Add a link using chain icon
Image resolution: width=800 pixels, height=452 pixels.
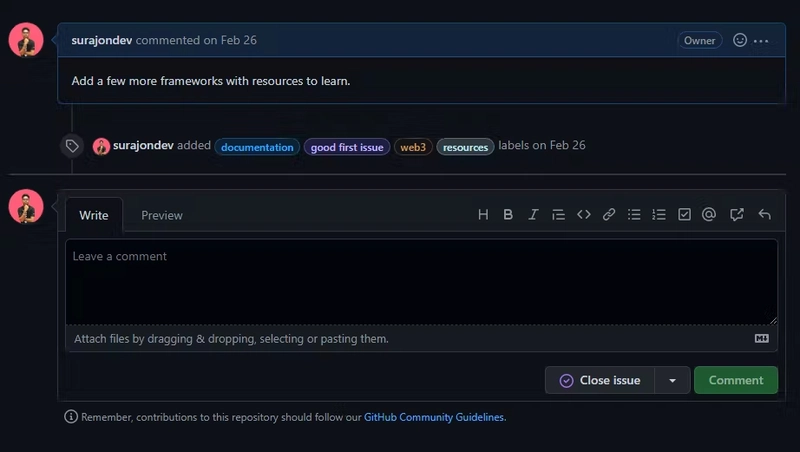(609, 215)
